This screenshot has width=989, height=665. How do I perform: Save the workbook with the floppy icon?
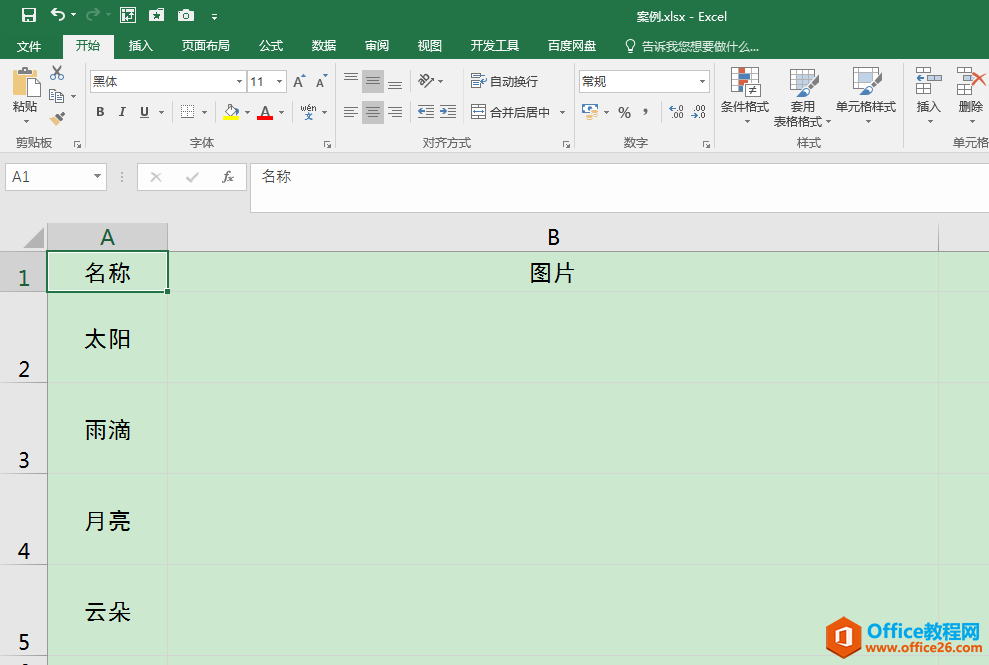[x=28, y=15]
